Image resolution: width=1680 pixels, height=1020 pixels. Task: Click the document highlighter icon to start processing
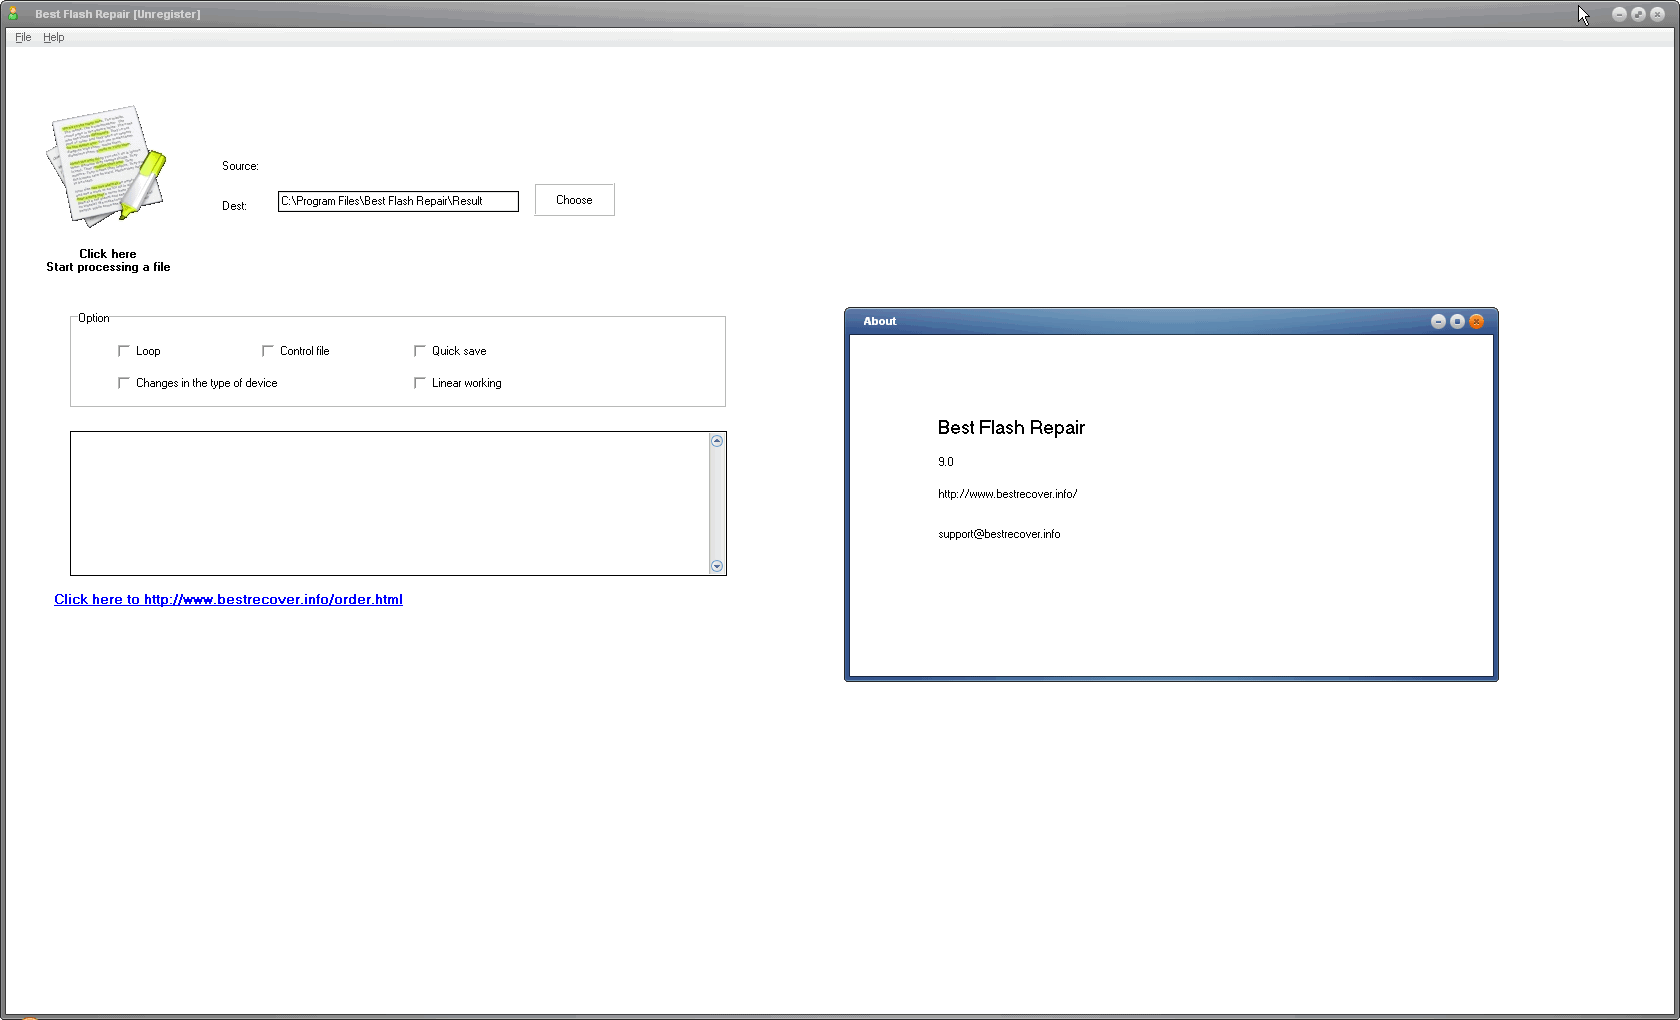coord(106,166)
